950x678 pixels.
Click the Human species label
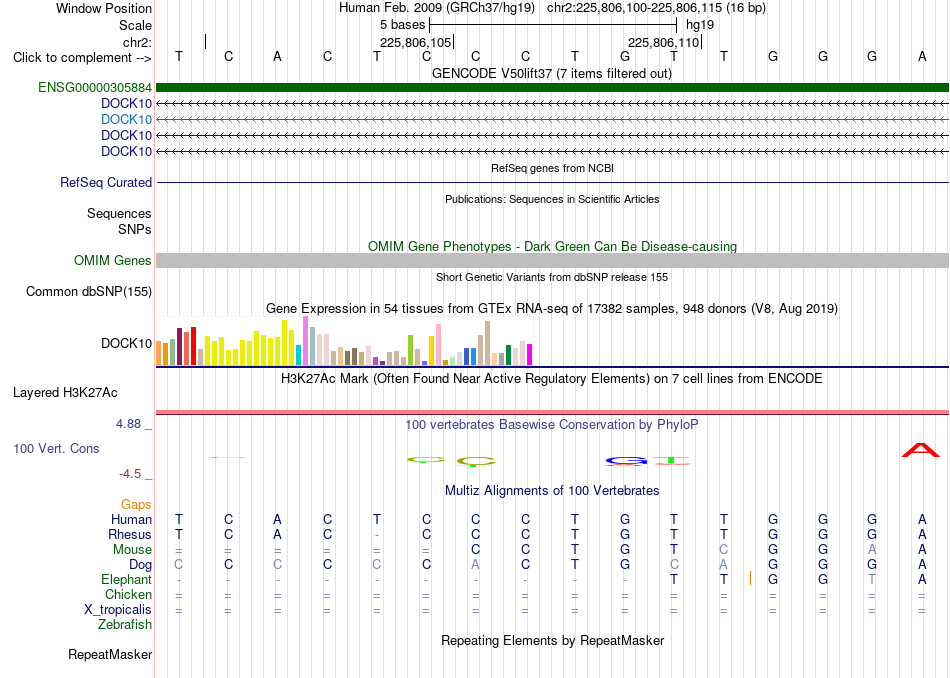click(x=131, y=519)
